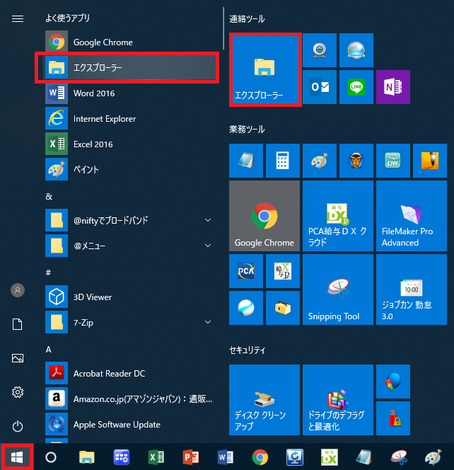Viewport: 454px width, 470px height.
Task: Open ペイント from the app list
Action: [x=131, y=169]
